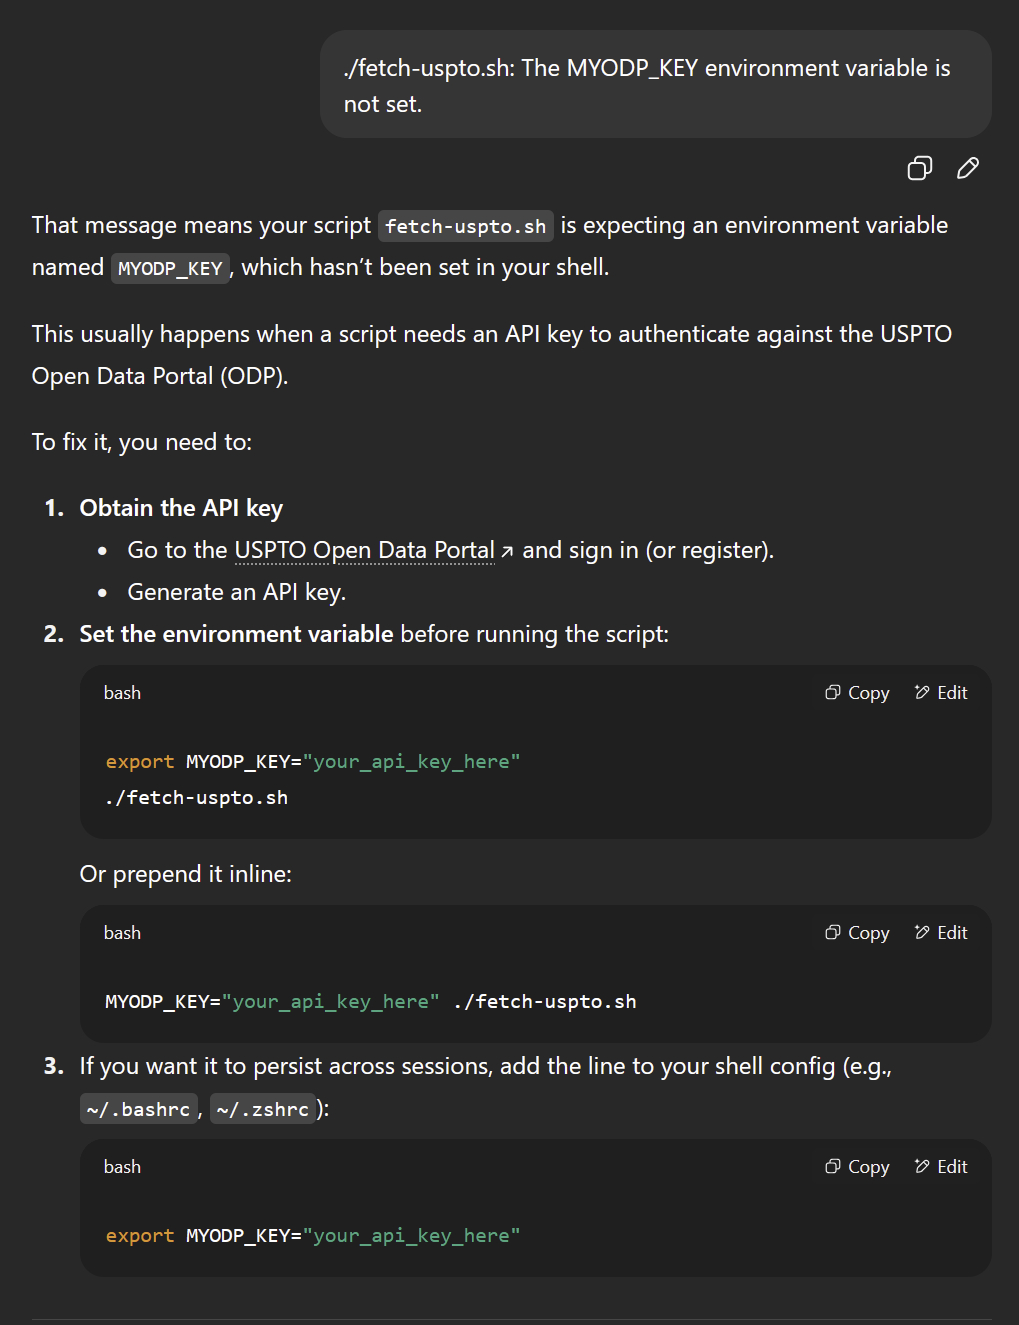Edit the user message with the pencil icon

(x=967, y=168)
